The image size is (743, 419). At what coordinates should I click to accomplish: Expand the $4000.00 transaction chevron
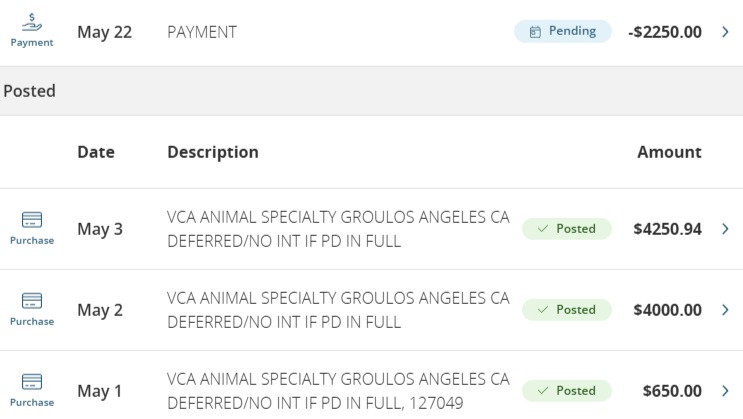pyautogui.click(x=725, y=310)
